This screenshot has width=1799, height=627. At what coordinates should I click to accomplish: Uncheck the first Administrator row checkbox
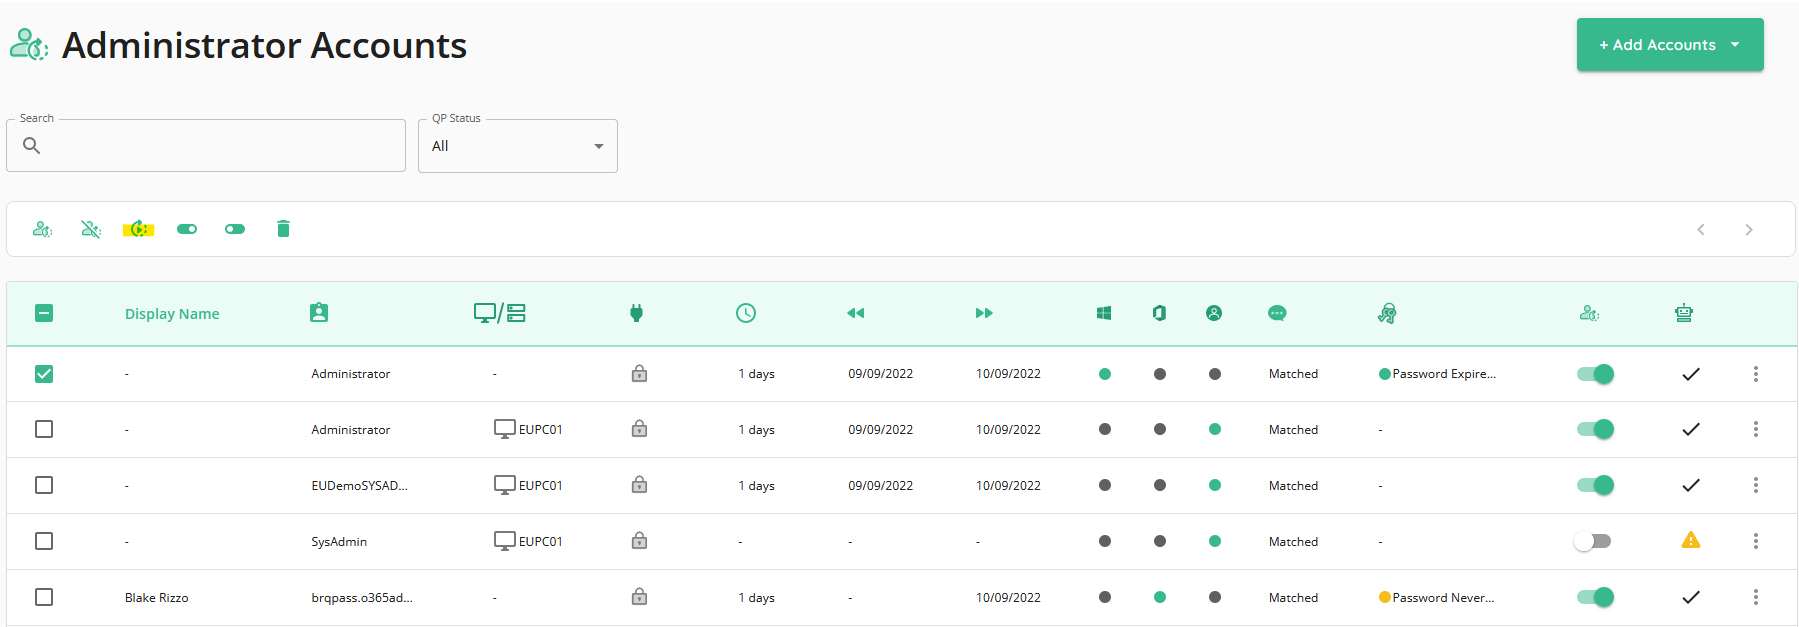[44, 374]
